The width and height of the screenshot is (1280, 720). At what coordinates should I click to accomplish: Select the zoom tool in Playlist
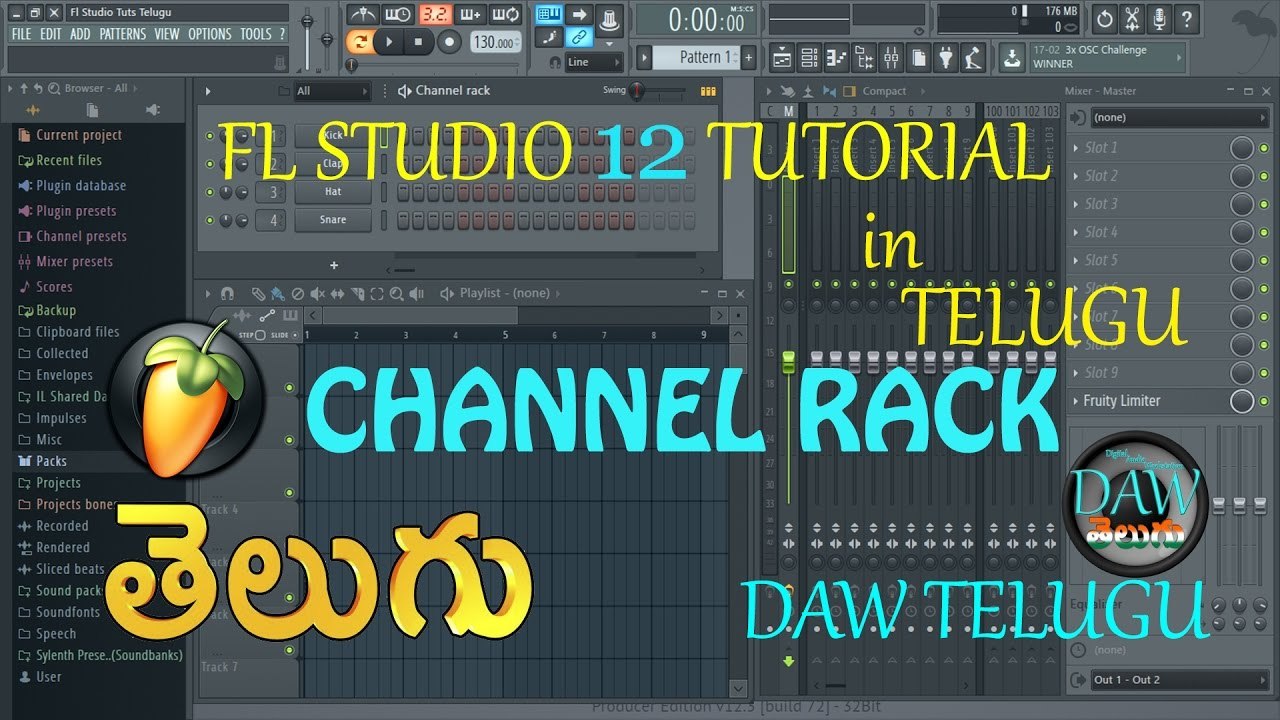(397, 294)
